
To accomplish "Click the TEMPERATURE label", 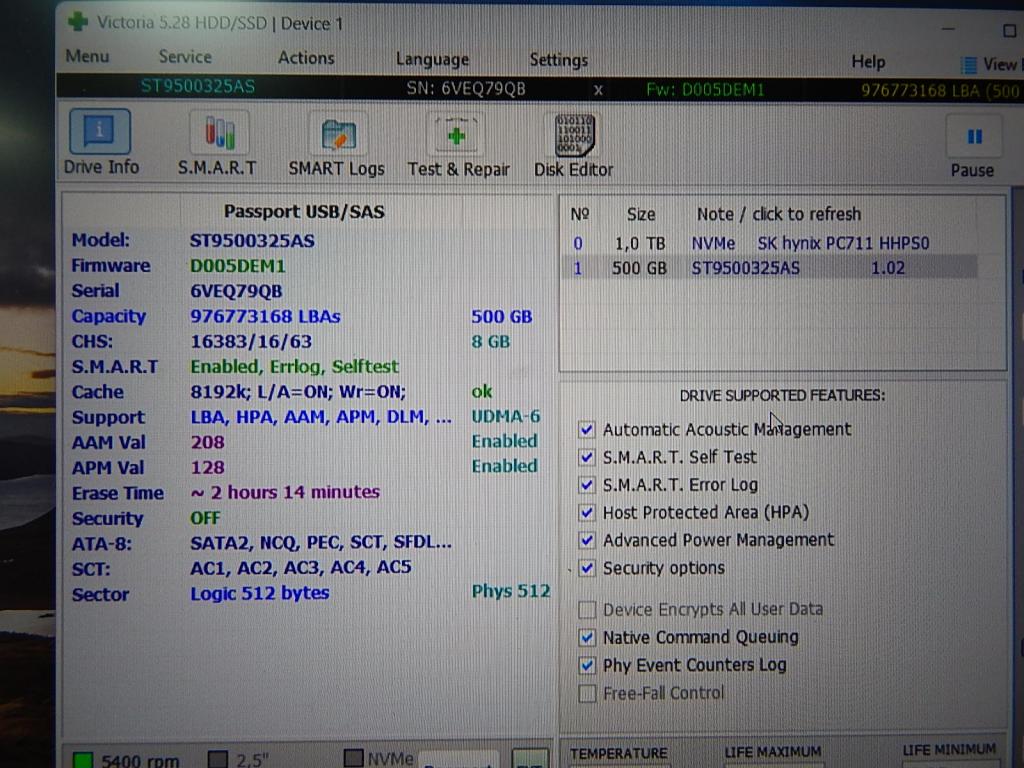I will (618, 754).
